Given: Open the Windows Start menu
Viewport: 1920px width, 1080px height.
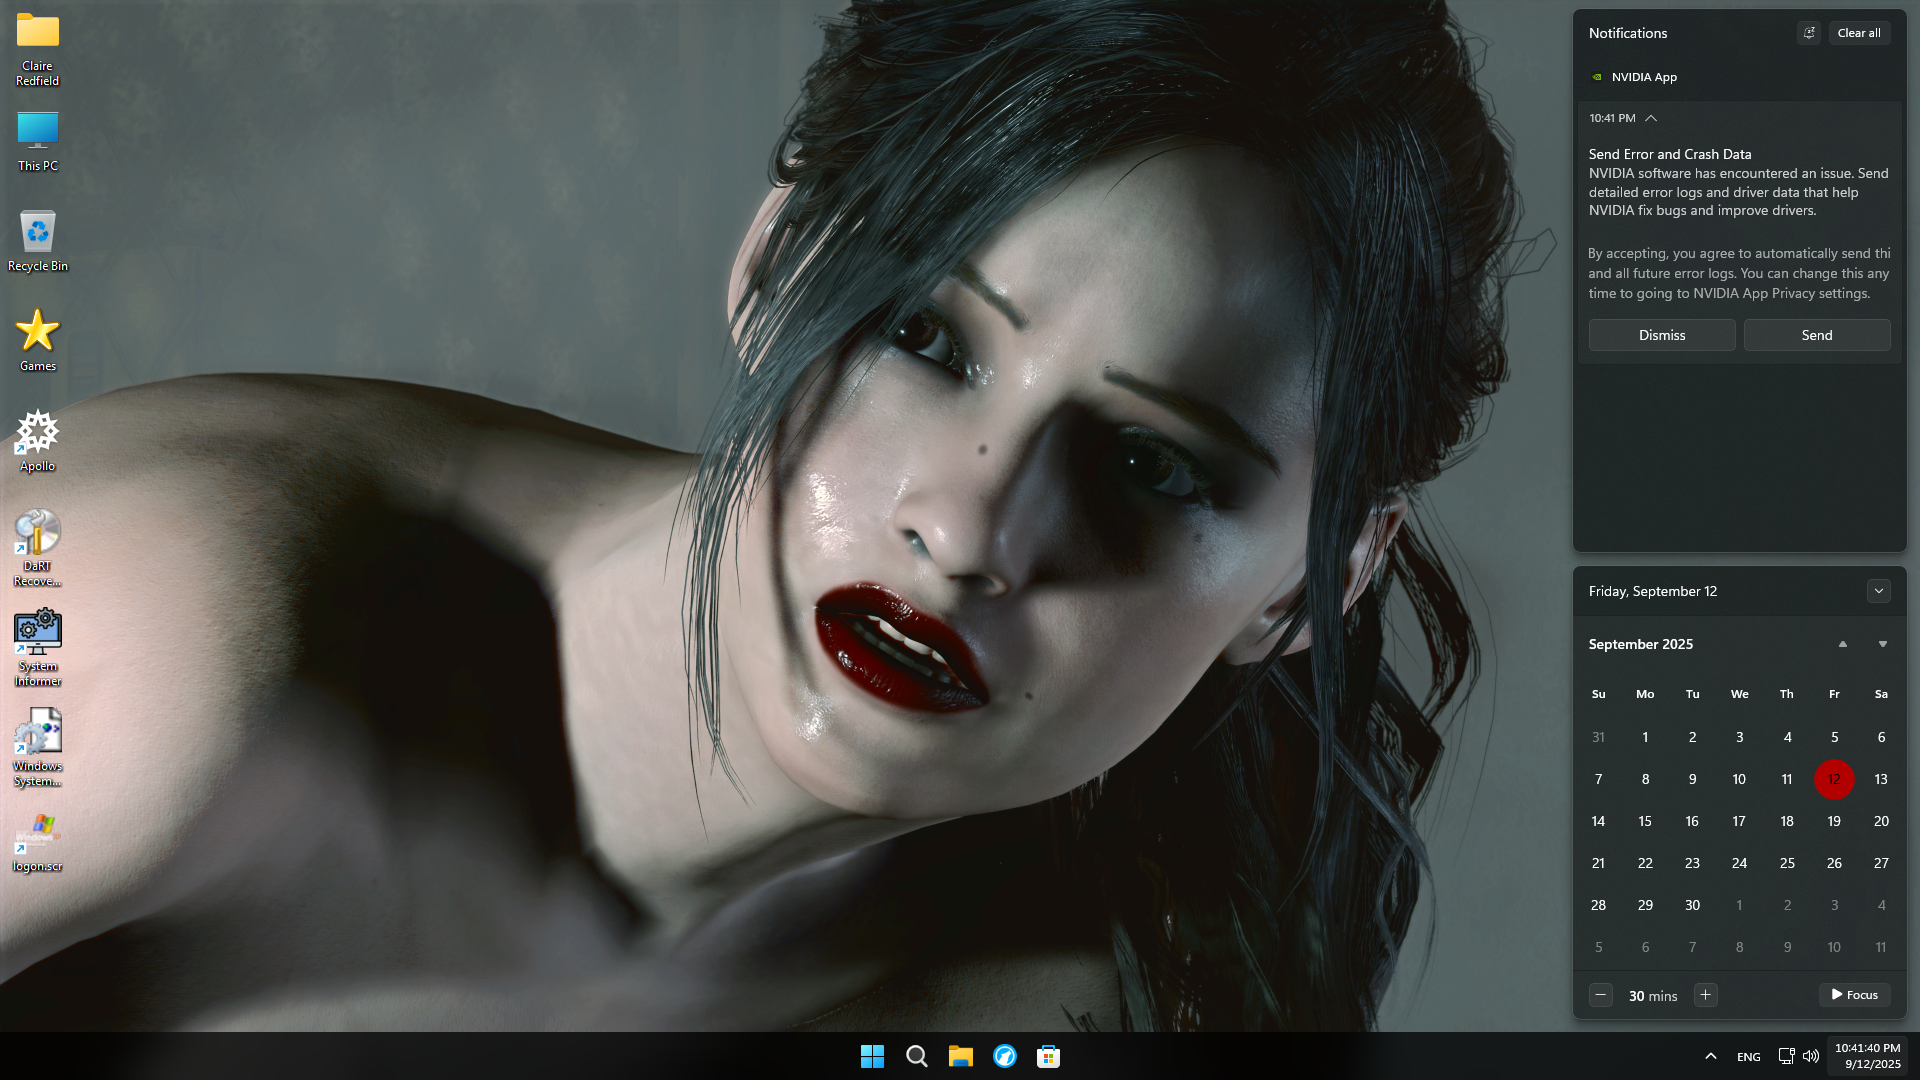Looking at the screenshot, I should pyautogui.click(x=872, y=1056).
